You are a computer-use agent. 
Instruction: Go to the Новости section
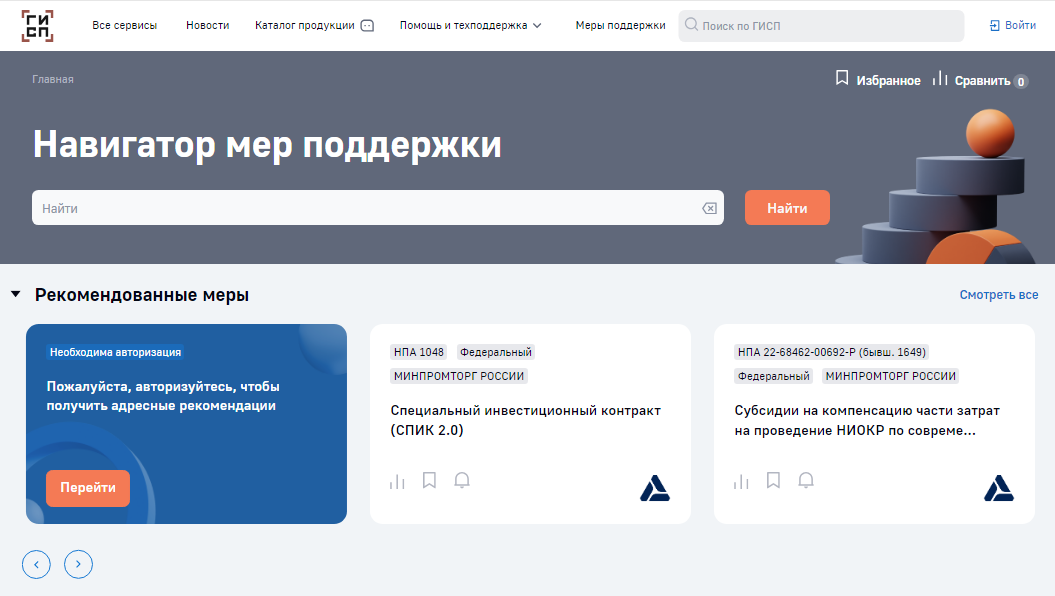pos(206,25)
